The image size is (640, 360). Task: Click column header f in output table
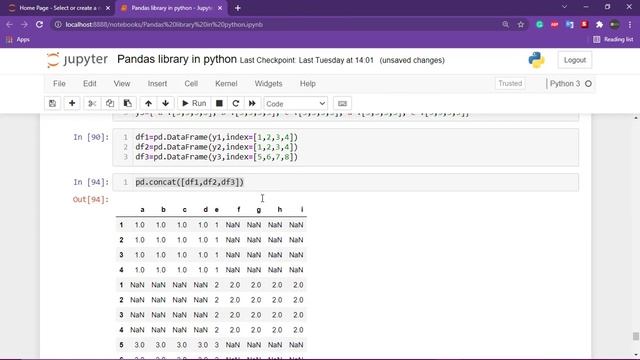[x=239, y=210]
